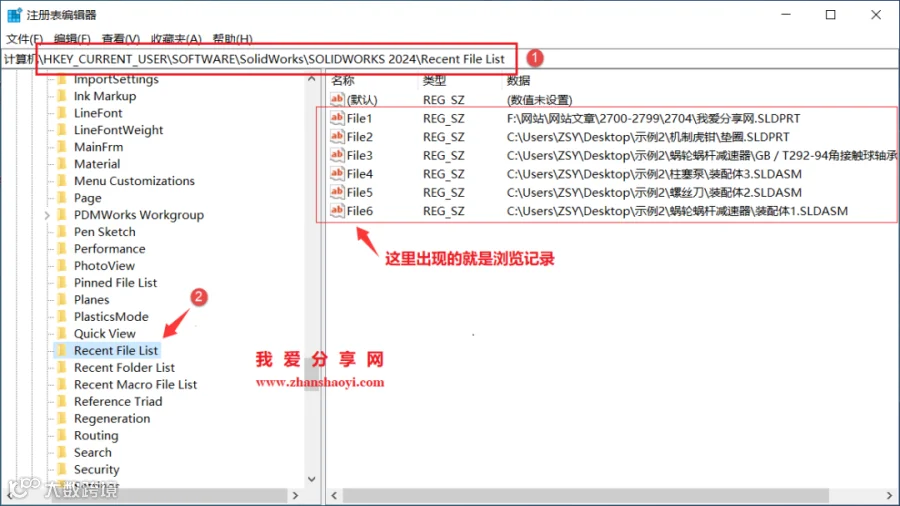The width and height of the screenshot is (900, 506).
Task: Select the Pinned File List folder icon
Action: tap(61, 283)
